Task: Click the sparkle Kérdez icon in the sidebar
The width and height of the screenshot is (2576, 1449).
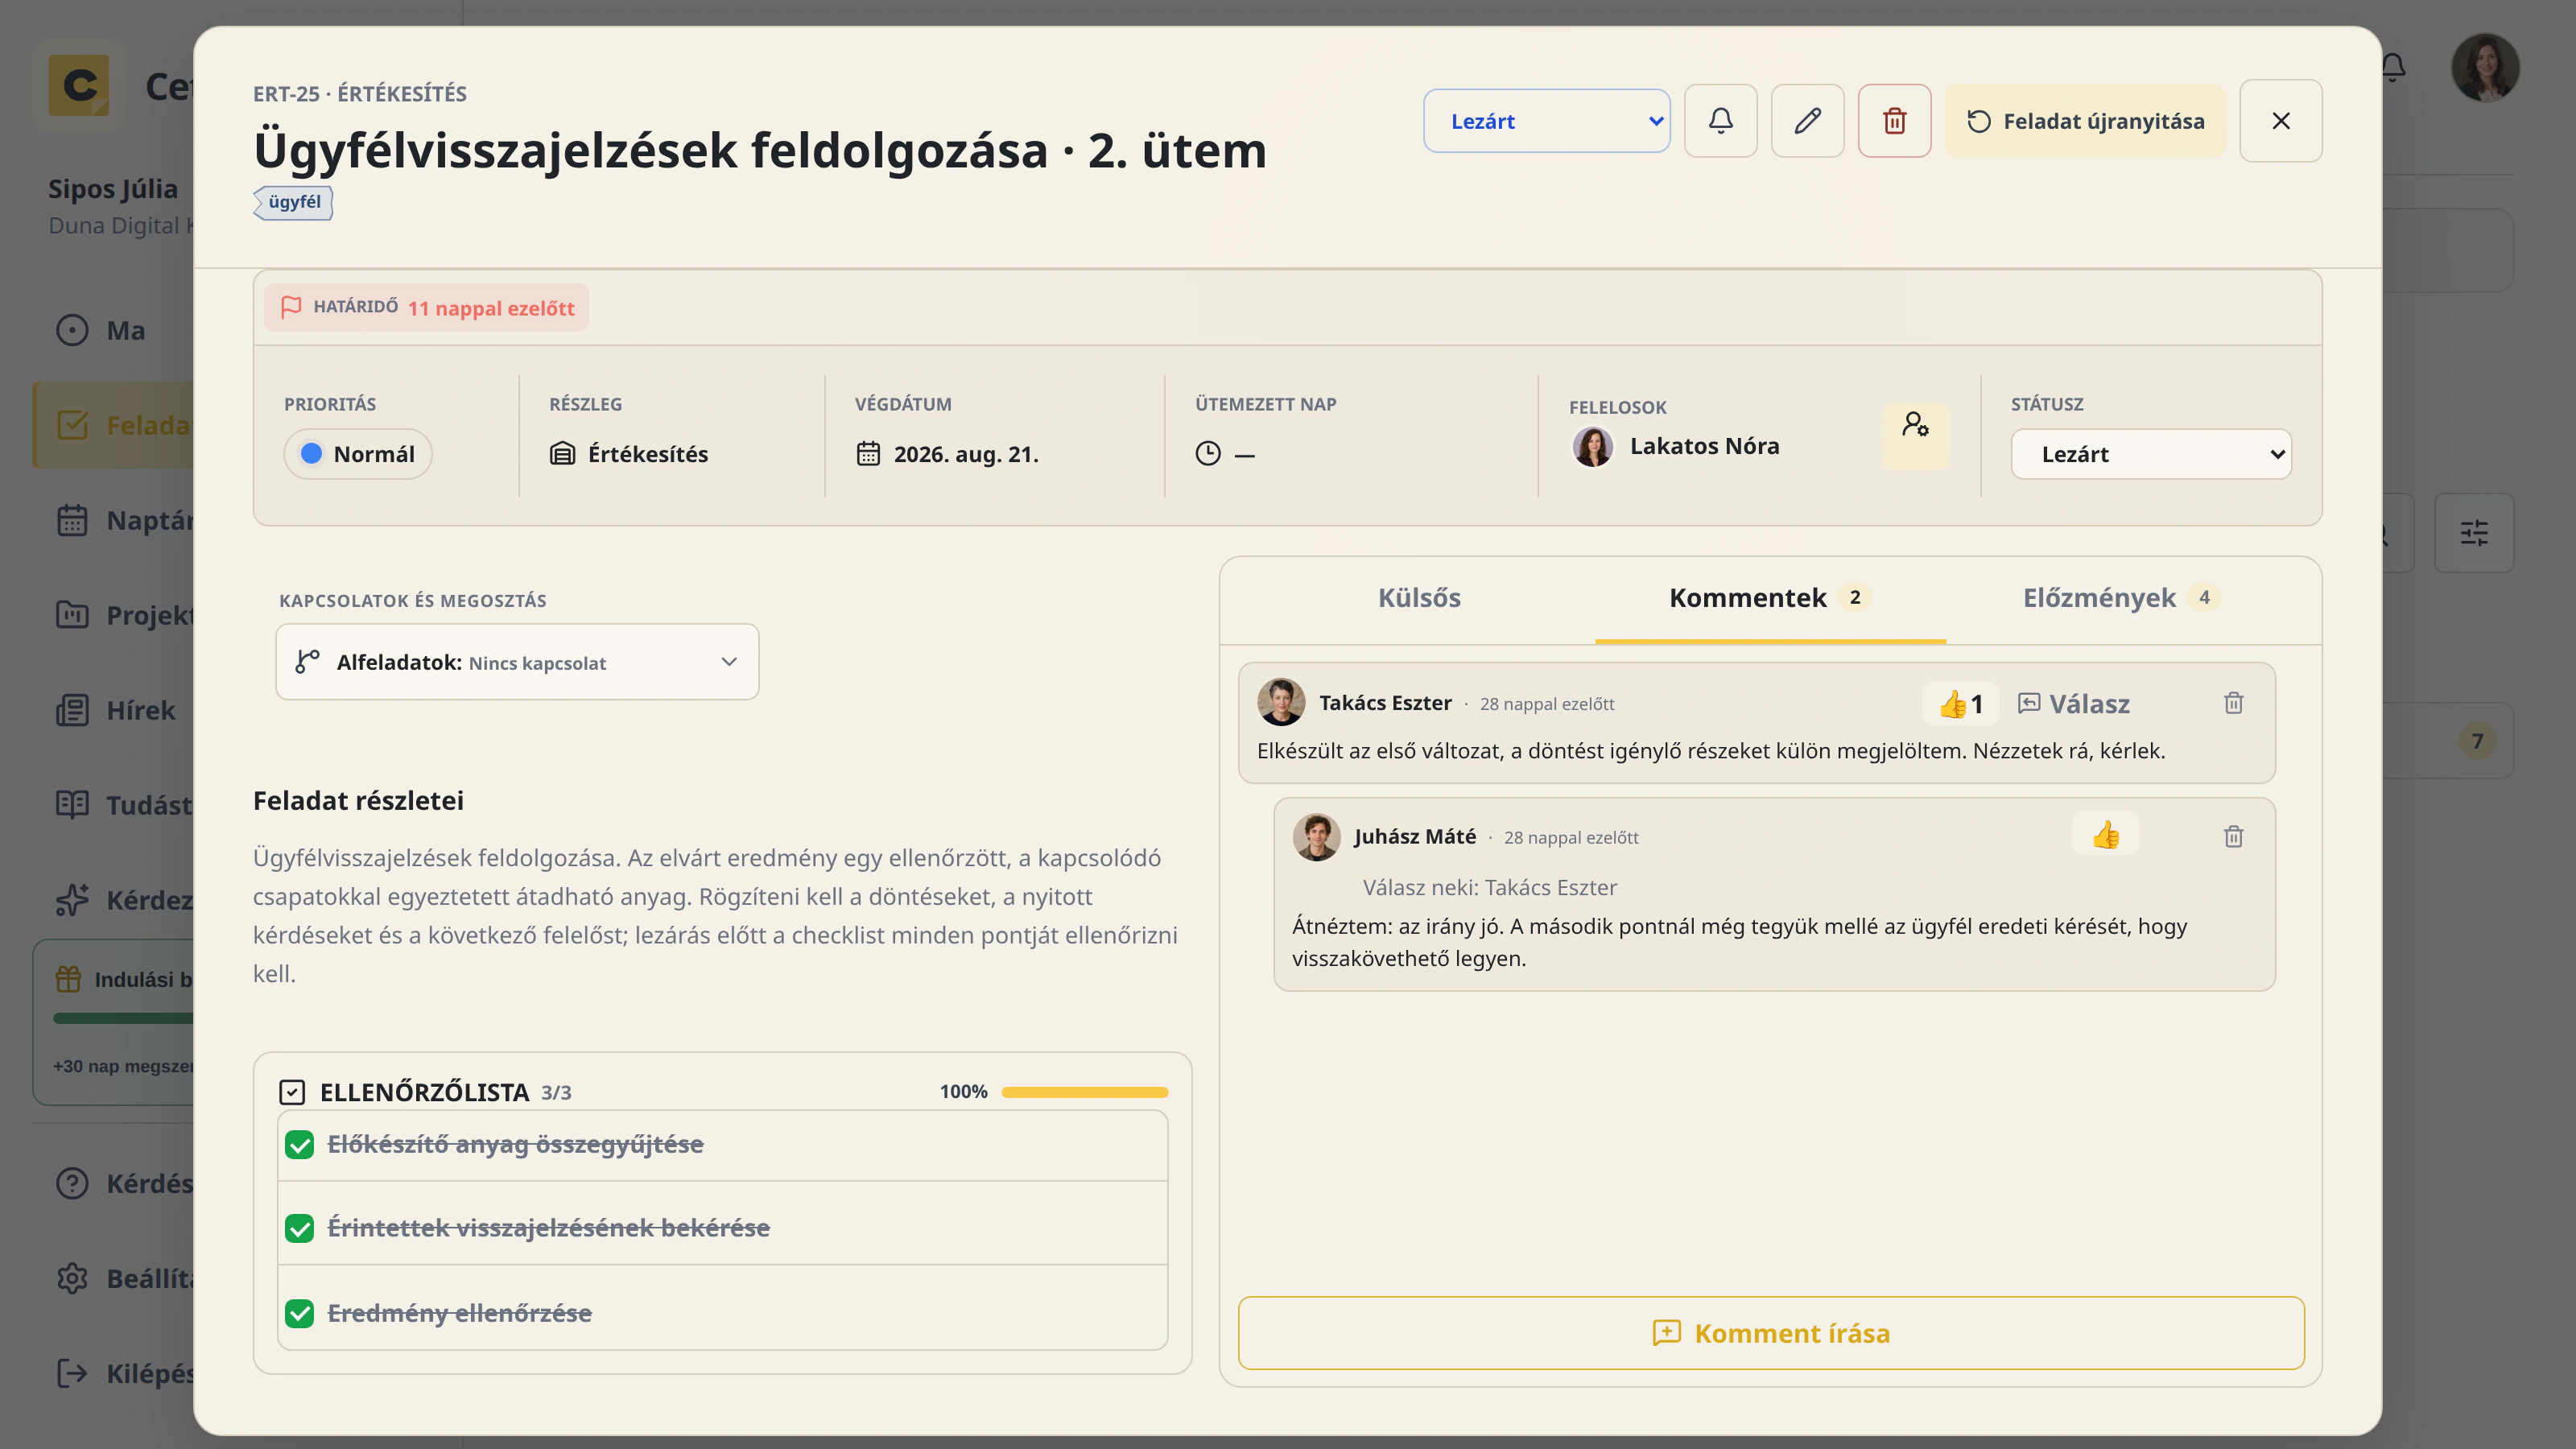Action: 72,899
